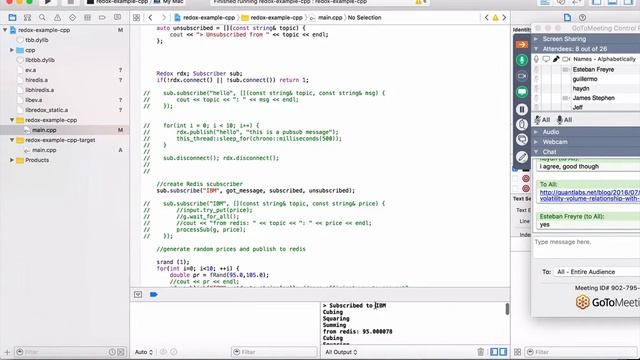Select attendee James Stephen

(593, 98)
